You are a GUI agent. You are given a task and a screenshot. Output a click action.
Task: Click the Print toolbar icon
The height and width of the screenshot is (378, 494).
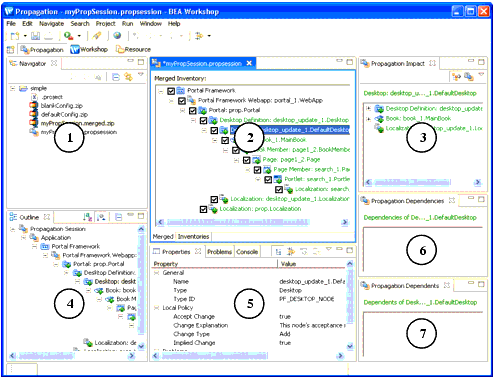(x=49, y=36)
